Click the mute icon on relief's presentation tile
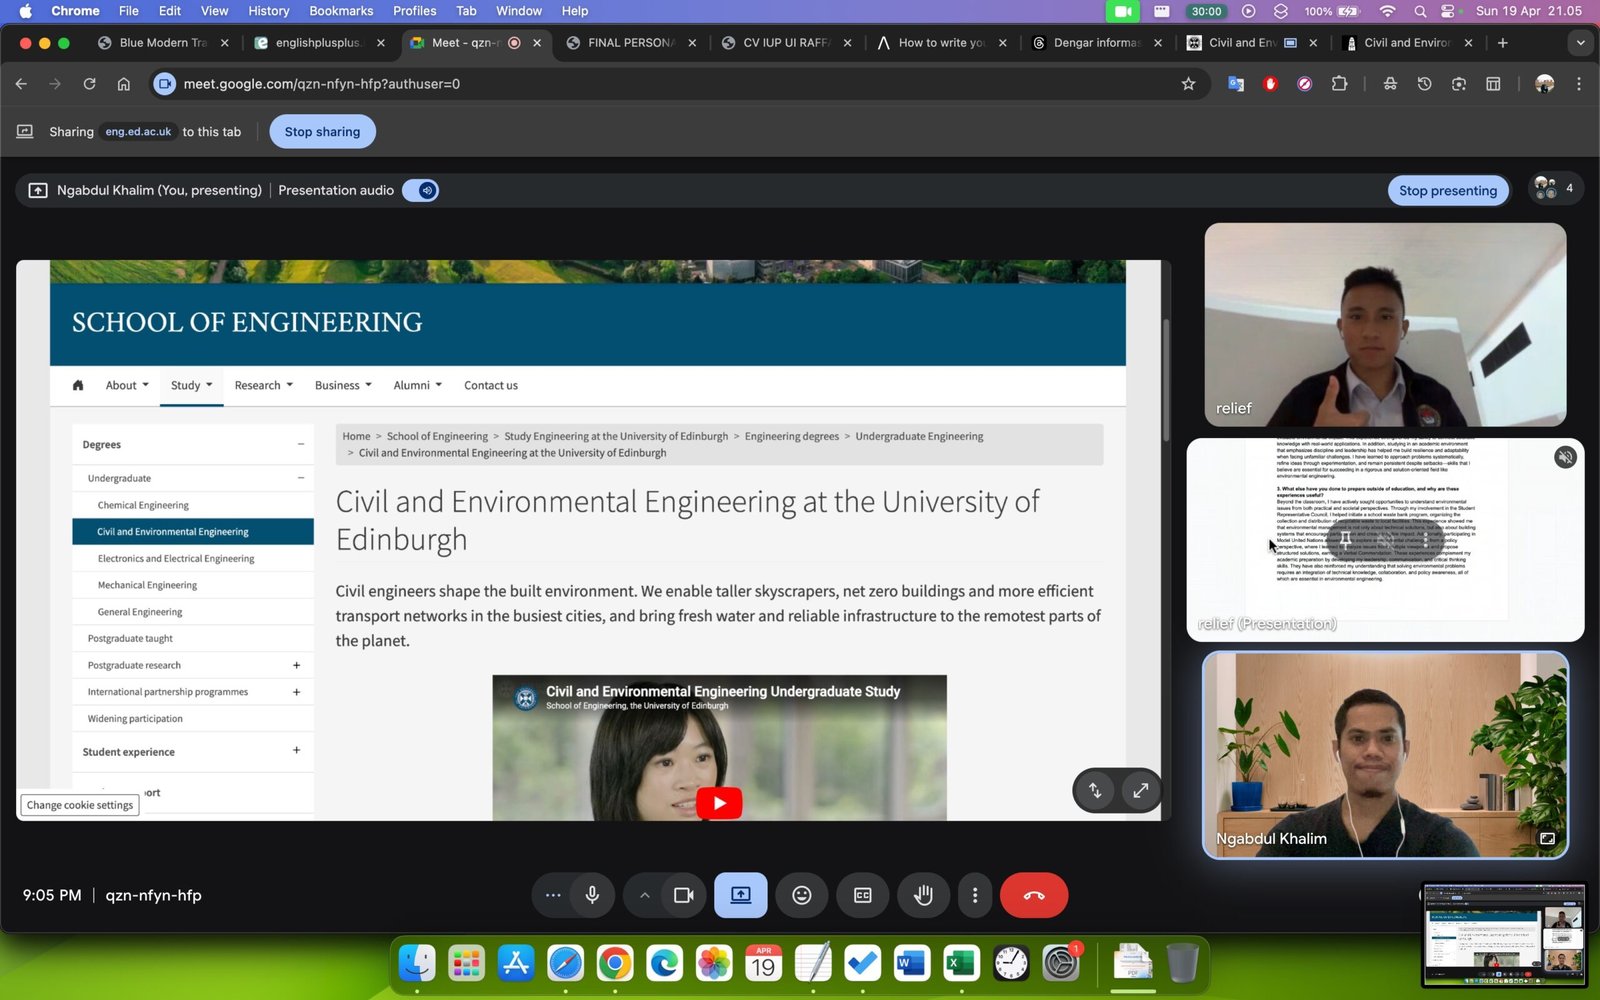Screen dimensions: 1600x1000 point(1565,457)
